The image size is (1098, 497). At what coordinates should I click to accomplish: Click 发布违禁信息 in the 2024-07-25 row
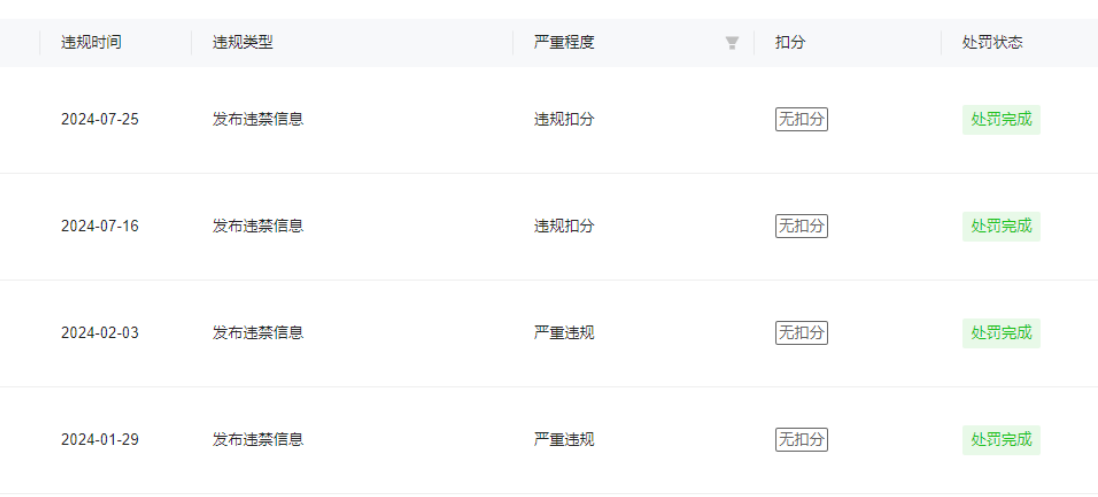click(258, 119)
